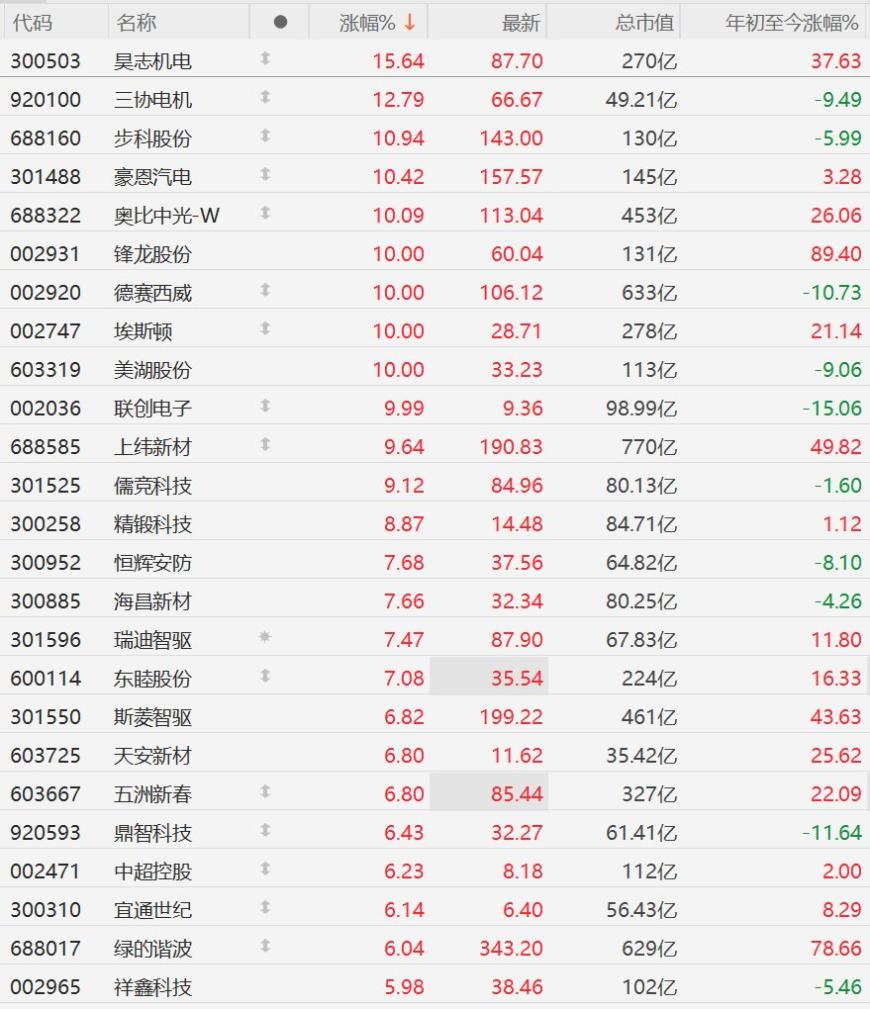This screenshot has height=1009, width=870.
Task: Click the 名称 column header
Action: (x=136, y=23)
